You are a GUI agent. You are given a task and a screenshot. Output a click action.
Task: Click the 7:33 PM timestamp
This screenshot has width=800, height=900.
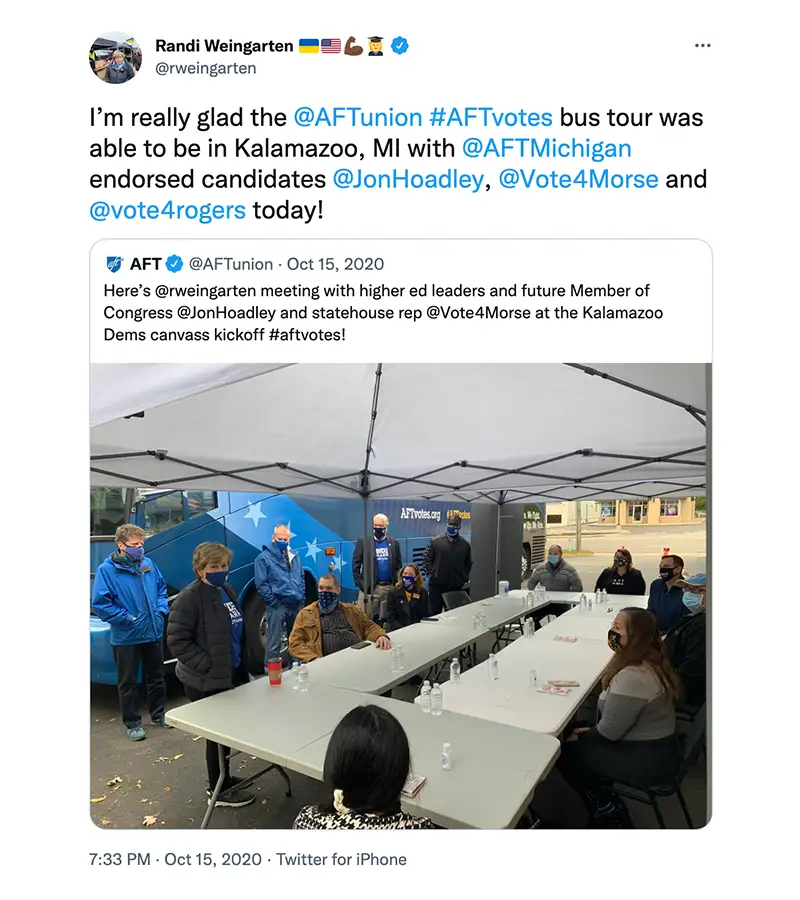(121, 859)
